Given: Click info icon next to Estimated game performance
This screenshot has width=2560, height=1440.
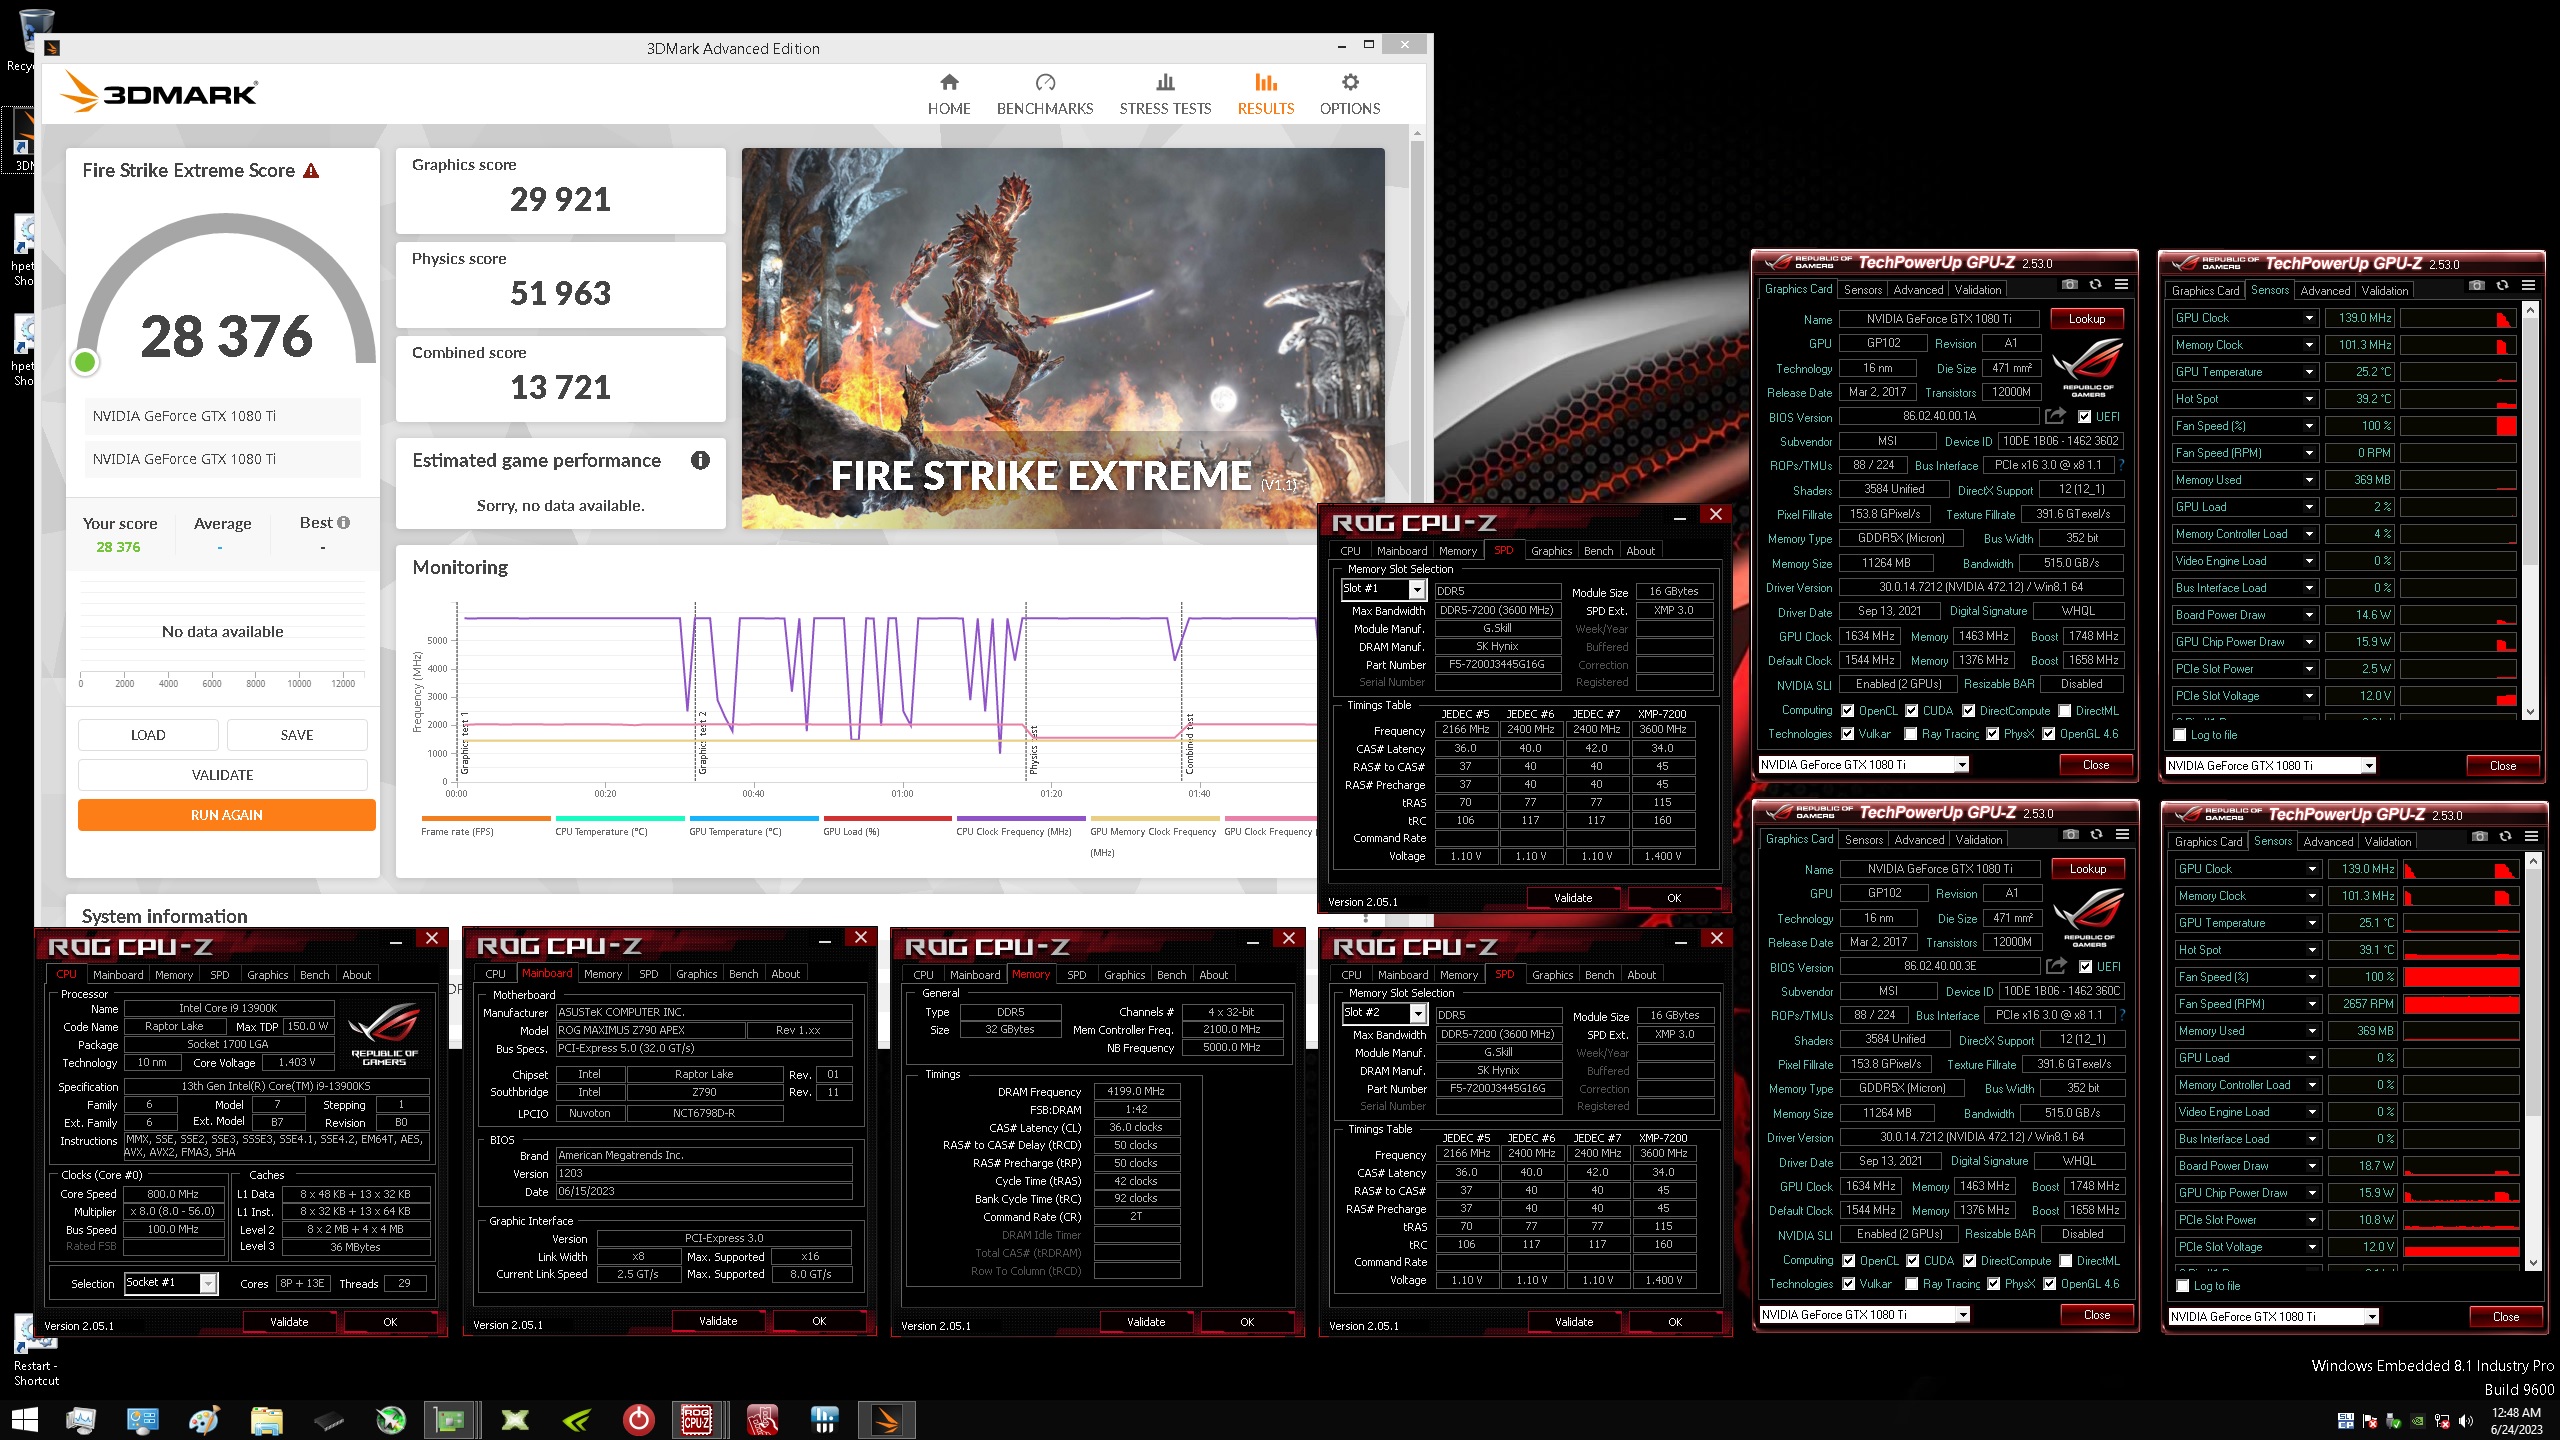Looking at the screenshot, I should click(700, 460).
